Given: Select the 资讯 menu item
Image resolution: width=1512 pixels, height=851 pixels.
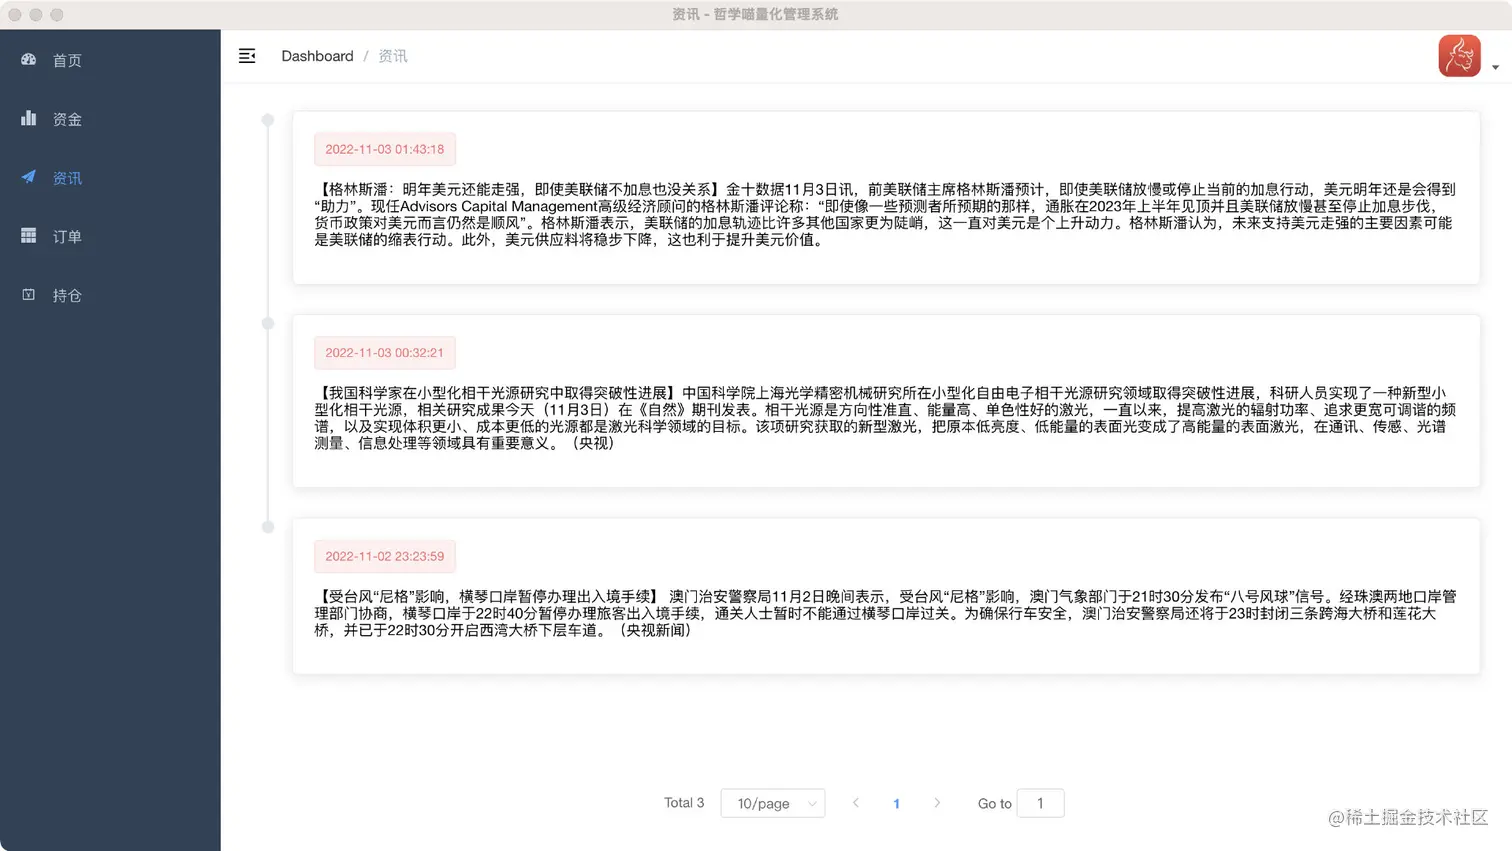Looking at the screenshot, I should [110, 178].
